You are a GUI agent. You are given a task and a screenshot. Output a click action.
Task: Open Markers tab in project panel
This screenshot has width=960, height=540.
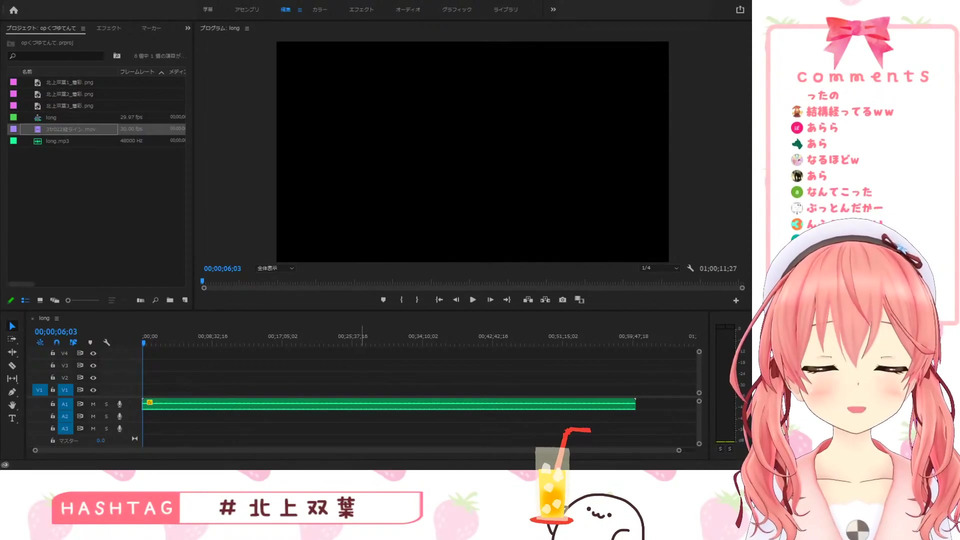151,28
